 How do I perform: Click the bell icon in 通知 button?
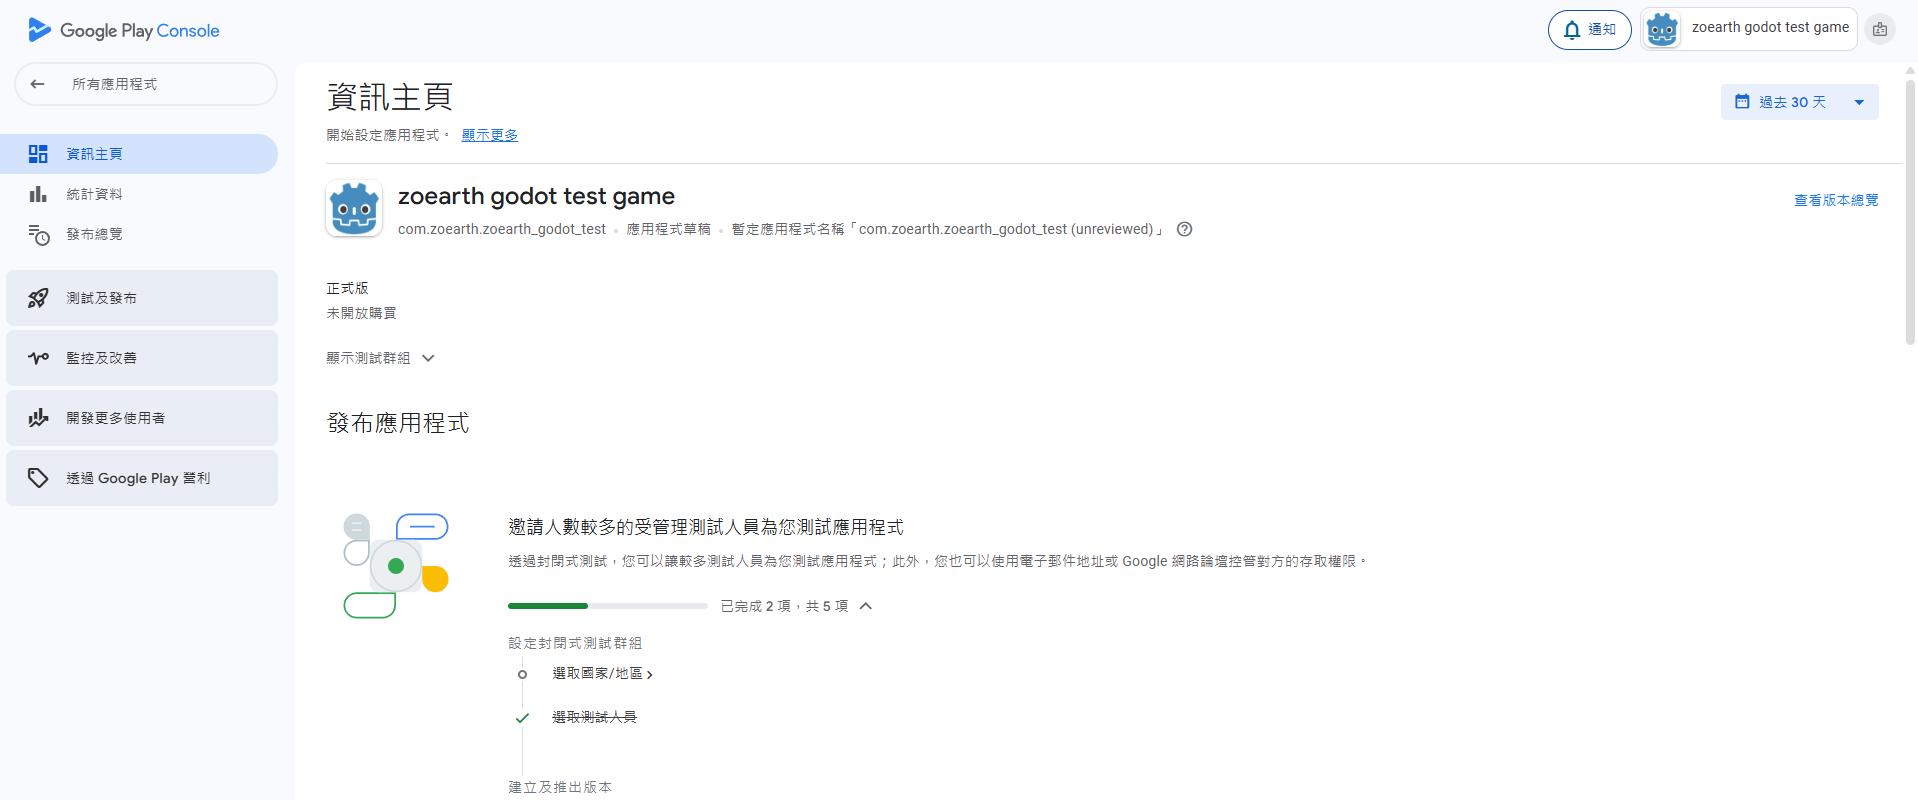1572,30
